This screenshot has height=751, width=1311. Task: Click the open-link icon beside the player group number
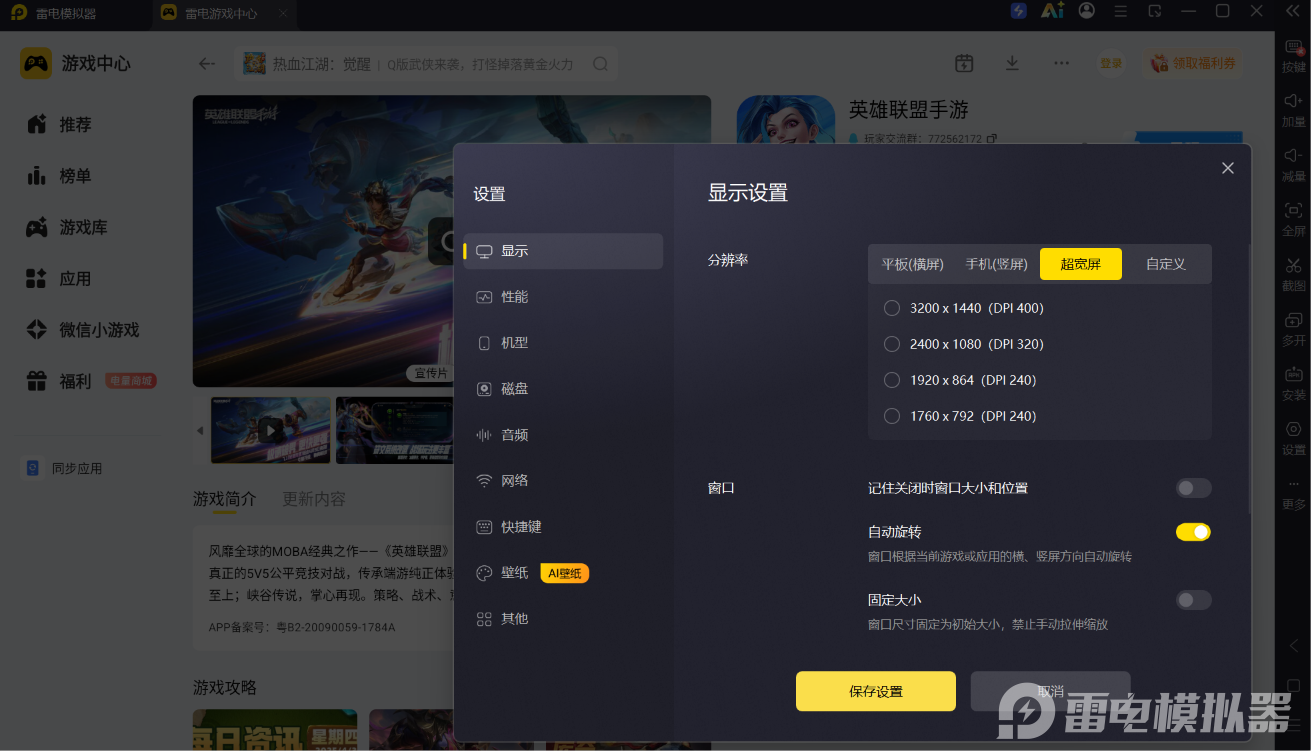coord(992,138)
